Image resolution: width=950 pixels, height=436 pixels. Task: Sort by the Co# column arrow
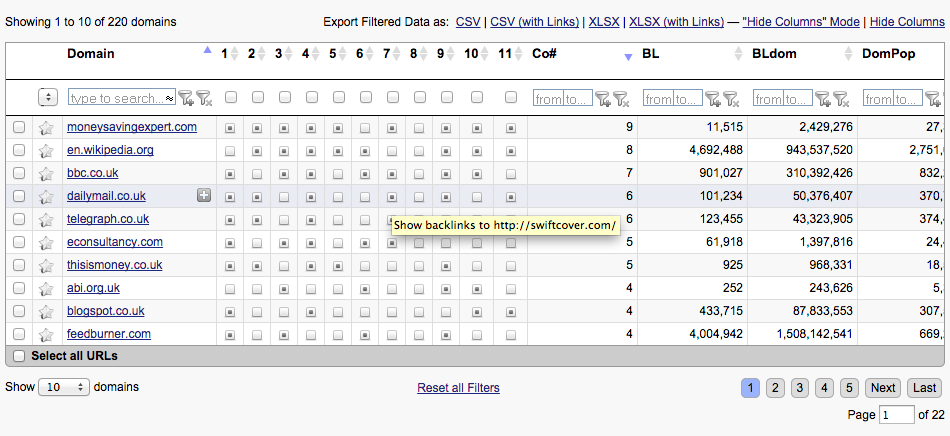[628, 57]
